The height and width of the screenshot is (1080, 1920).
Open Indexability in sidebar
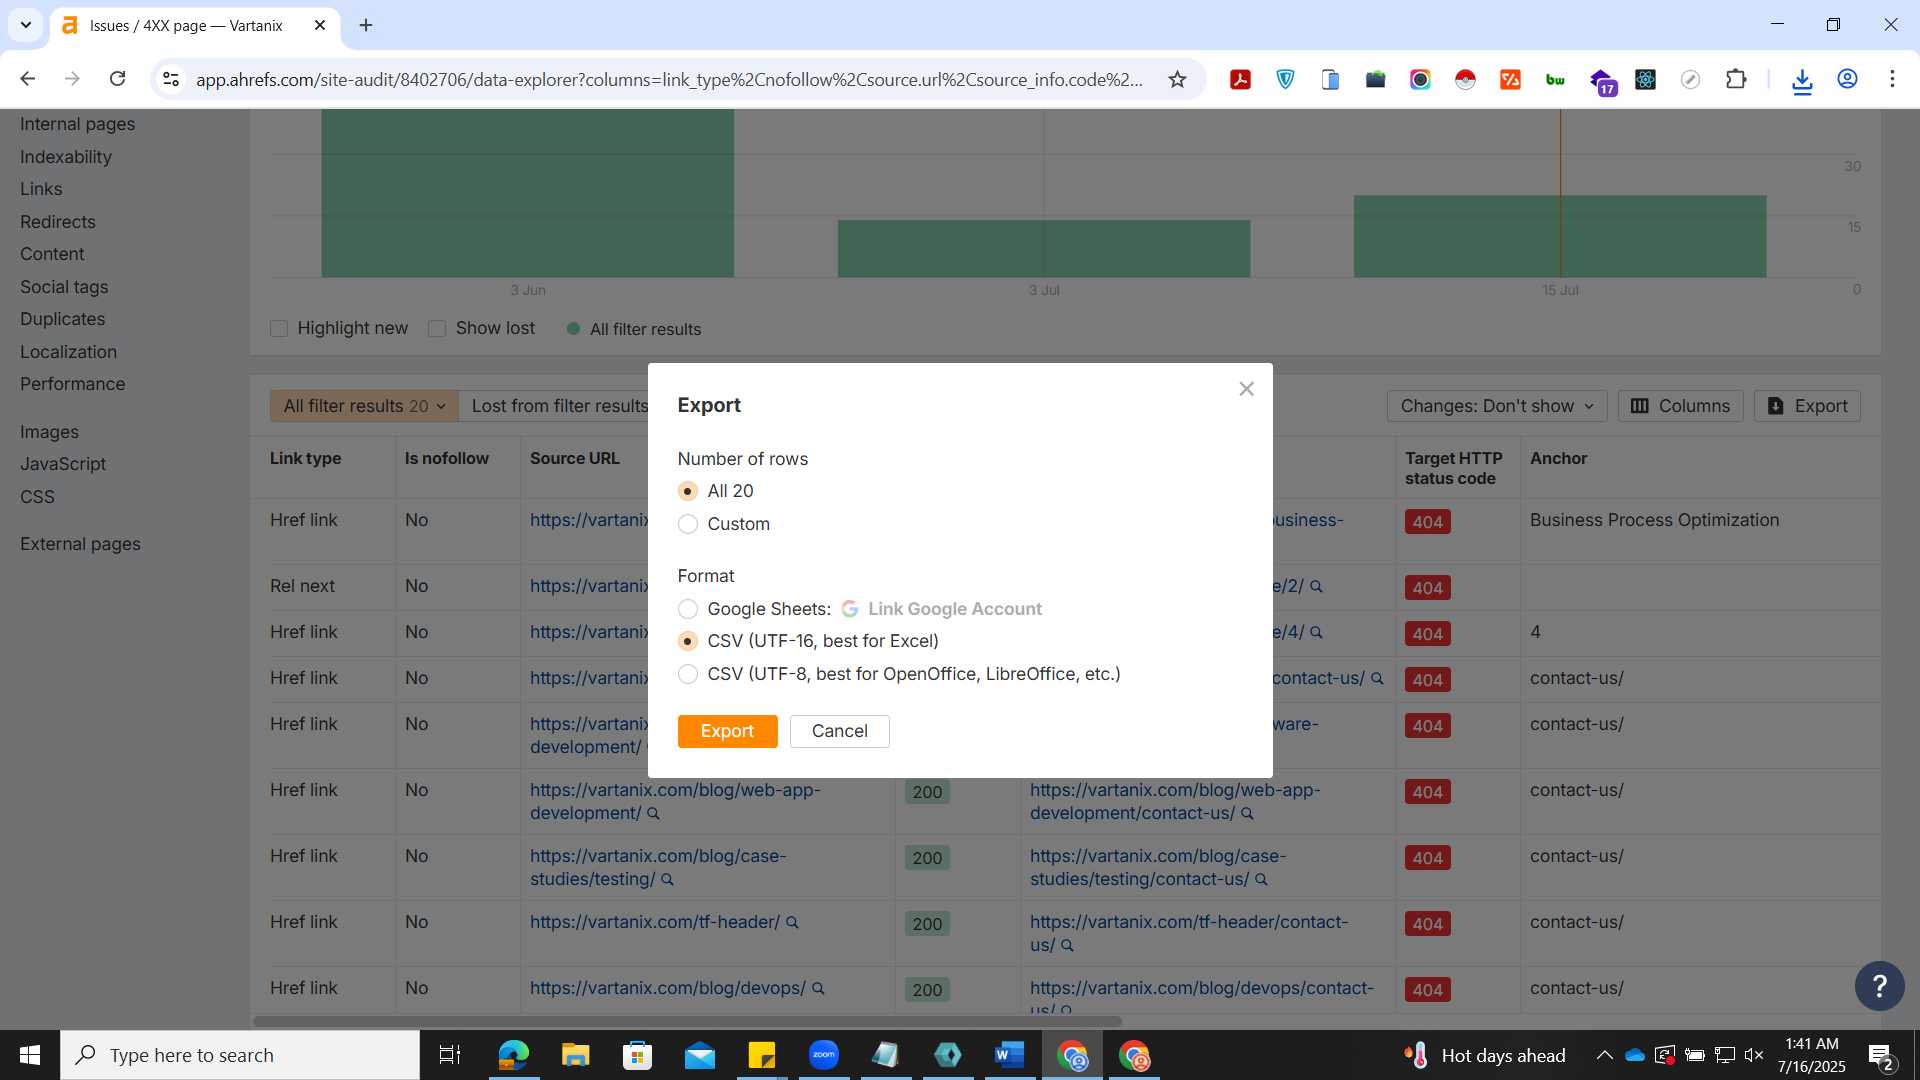pyautogui.click(x=66, y=157)
